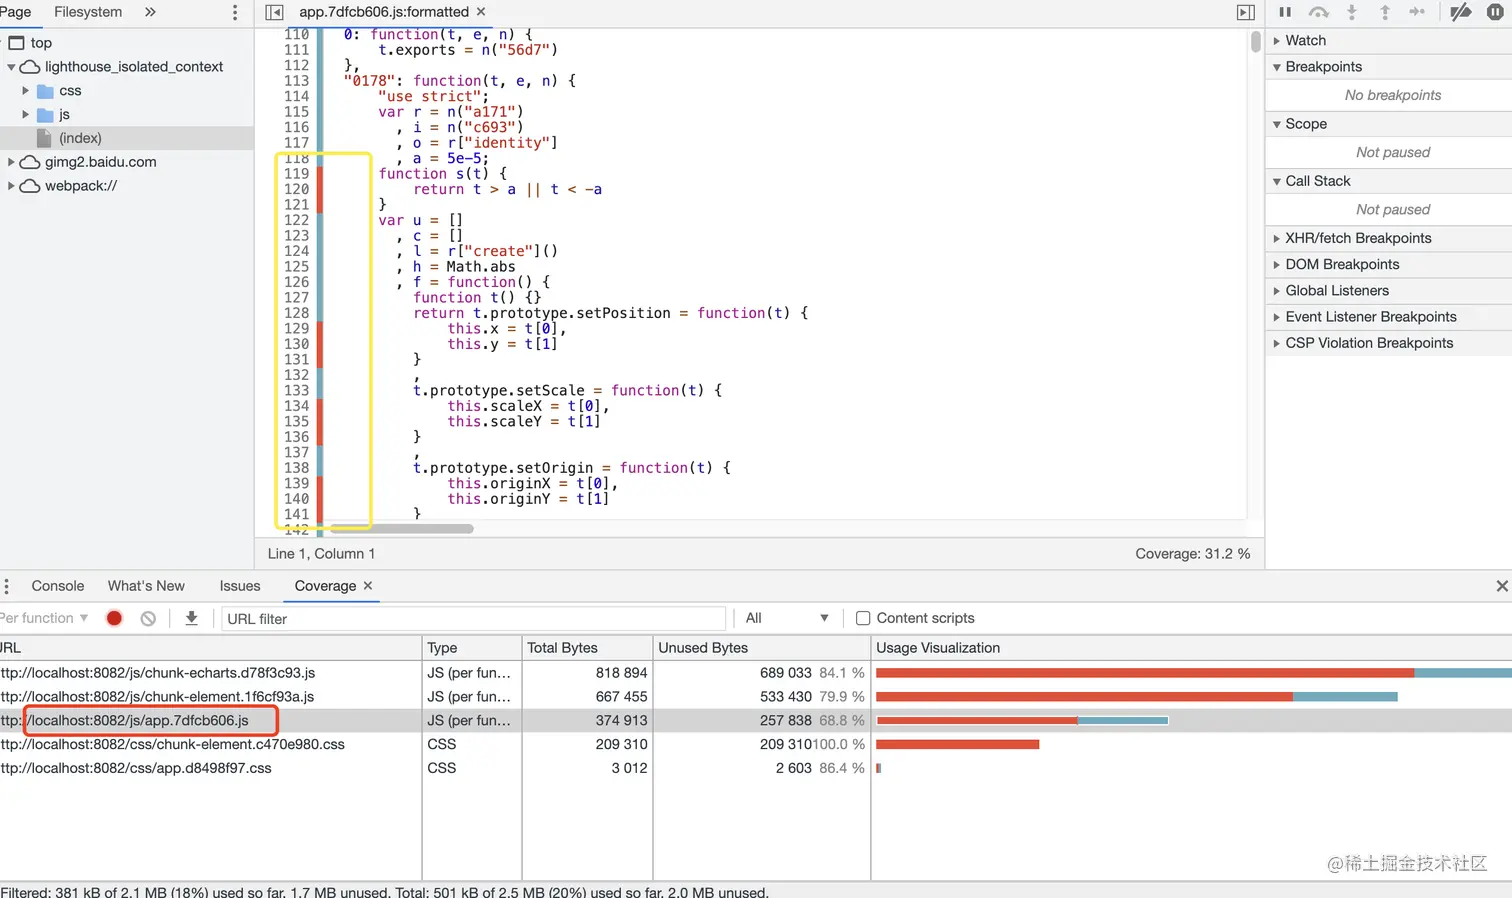1512x898 pixels.
Task: Click the more tabs chevron next to Filesystem
Action: tap(150, 12)
